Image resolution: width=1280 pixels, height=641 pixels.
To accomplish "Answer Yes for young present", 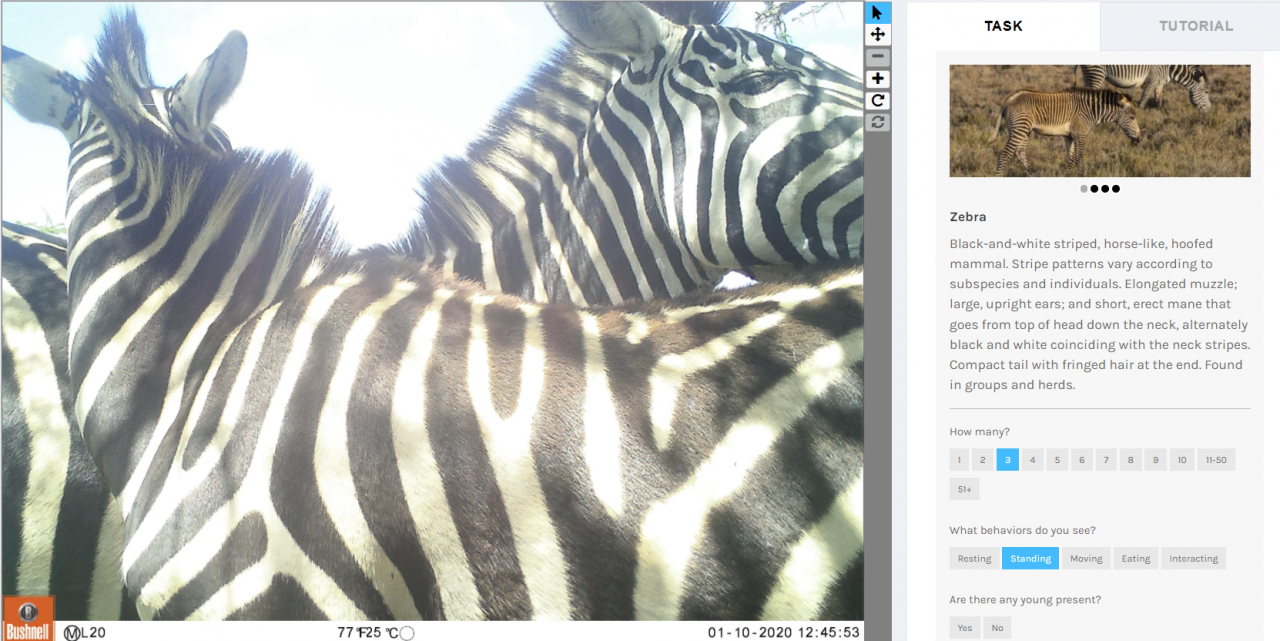I will click(964, 628).
